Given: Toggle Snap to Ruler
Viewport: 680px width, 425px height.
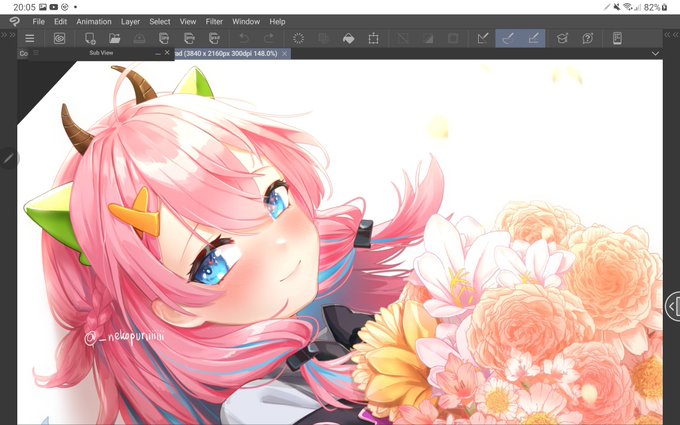Looking at the screenshot, I should coord(483,39).
